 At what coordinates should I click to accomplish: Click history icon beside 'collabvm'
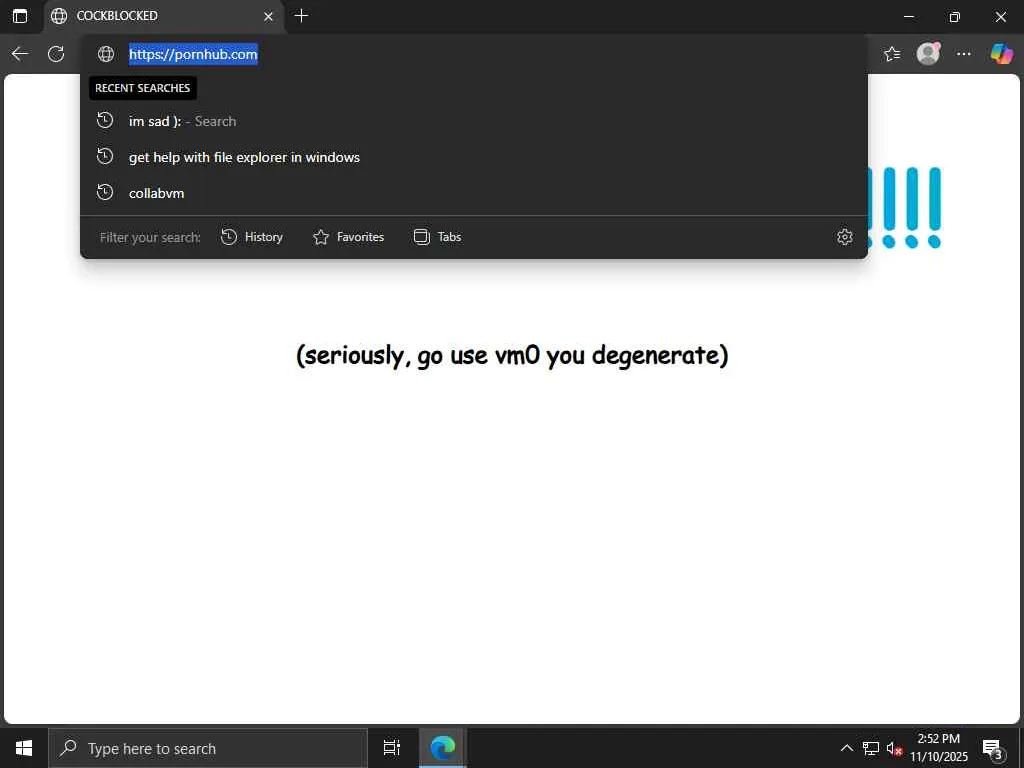click(105, 193)
